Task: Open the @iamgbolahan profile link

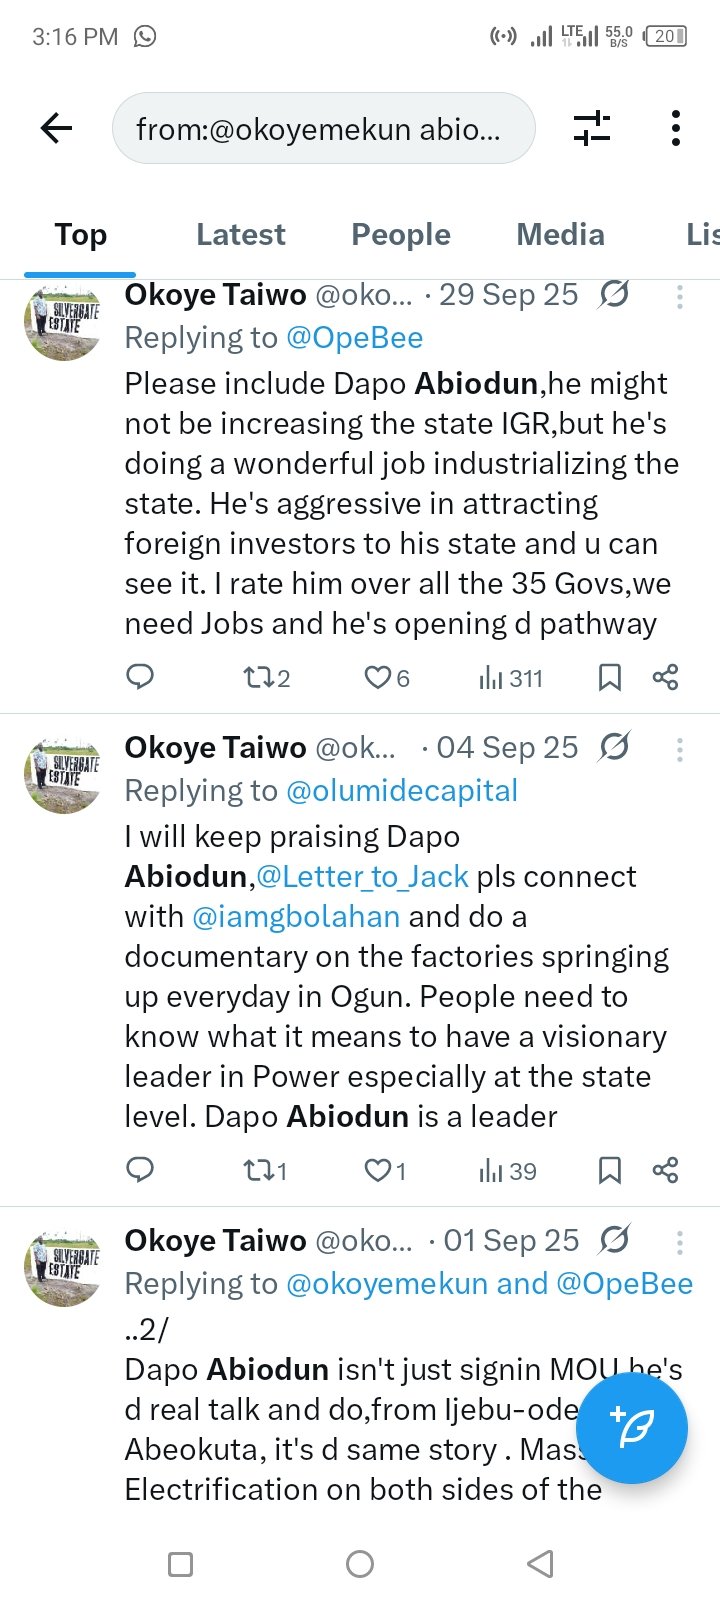Action: click(x=296, y=917)
